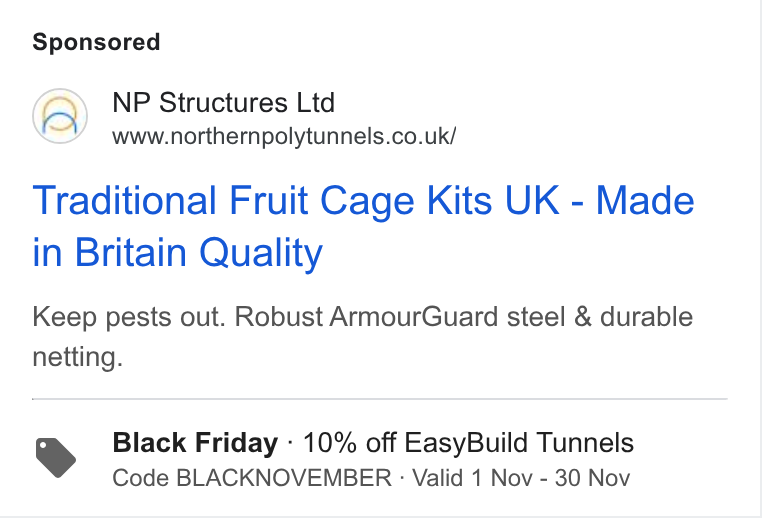Click the word 'Tunnels' in the promotion line
762x518 pixels.
[585, 443]
